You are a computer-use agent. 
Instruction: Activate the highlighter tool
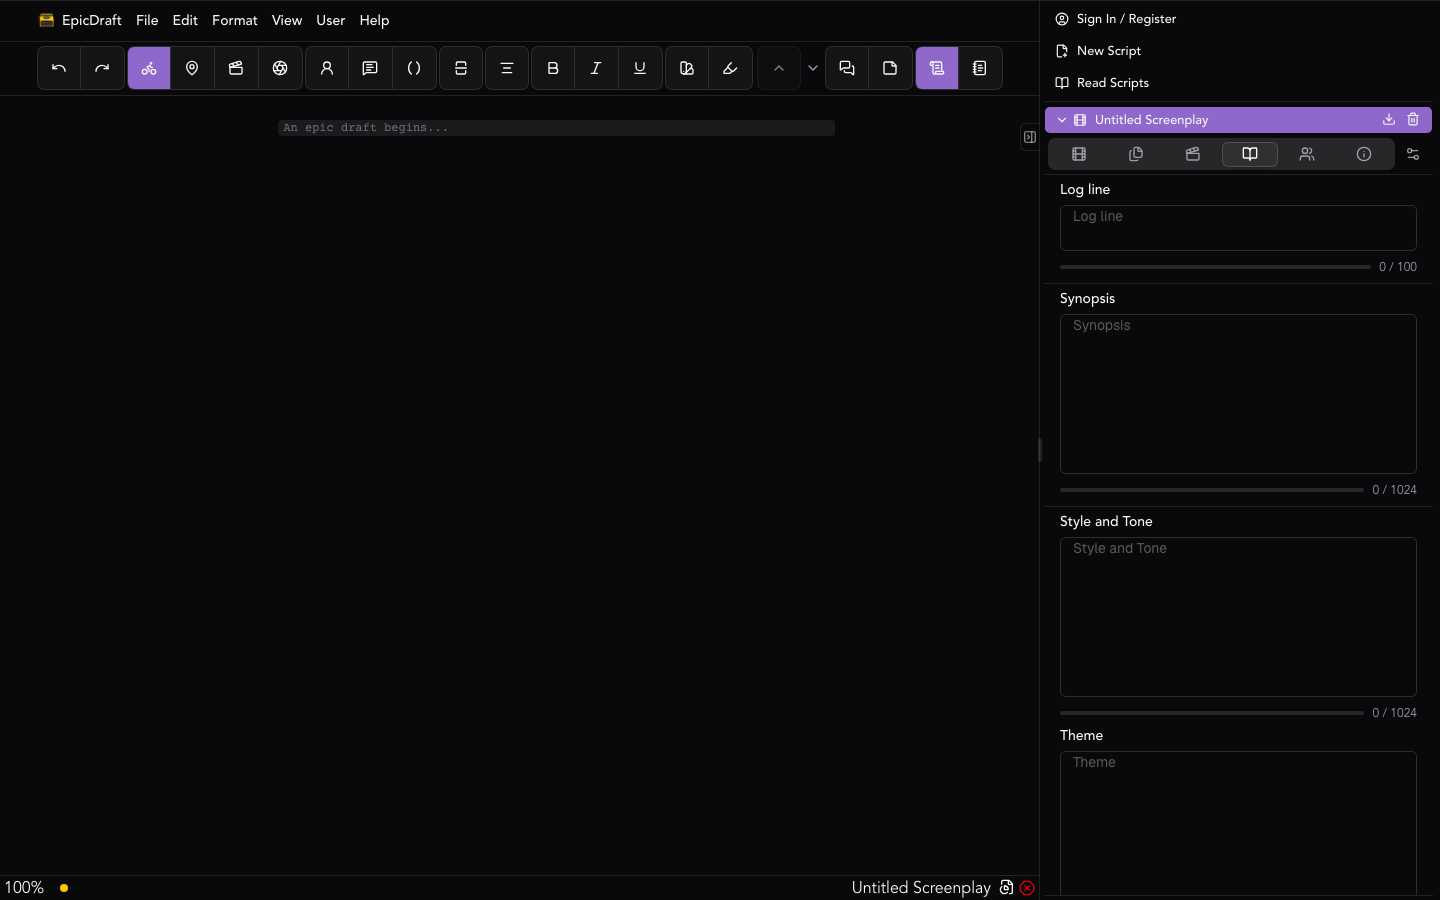pos(730,68)
